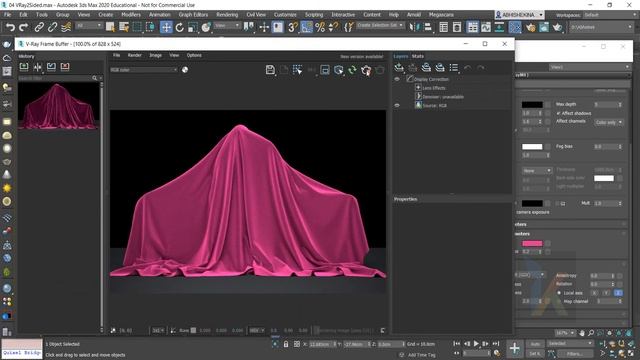This screenshot has width=640, height=360.
Task: Choose the Rectangular Selection Region tool
Action: [137, 27]
